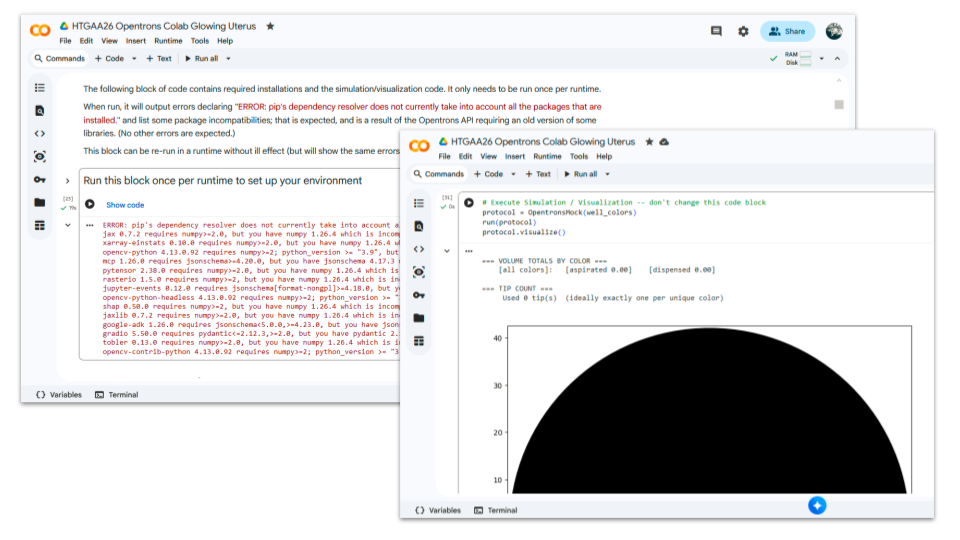
Task: Click notebook title in back window
Action: tap(164, 26)
